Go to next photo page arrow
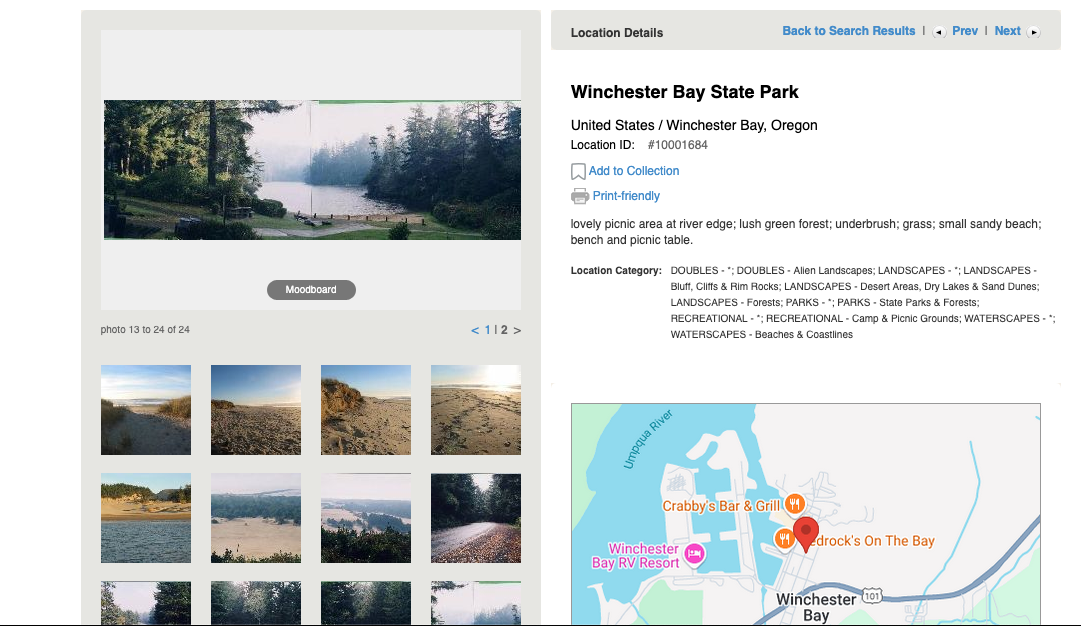Screen dimensions: 1081x626 pyautogui.click(x=517, y=330)
